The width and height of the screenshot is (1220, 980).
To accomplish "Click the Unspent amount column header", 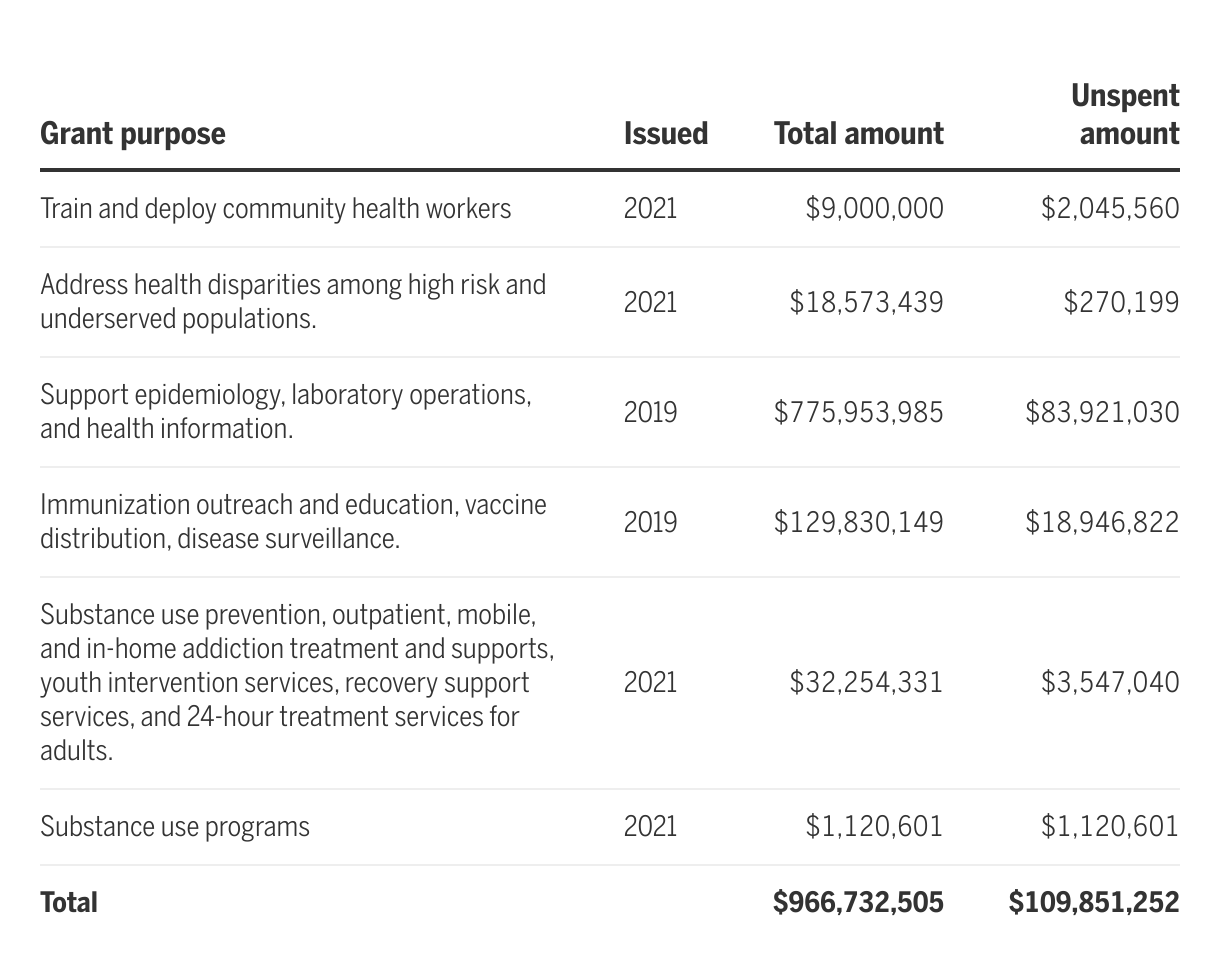I will pyautogui.click(x=1125, y=115).
